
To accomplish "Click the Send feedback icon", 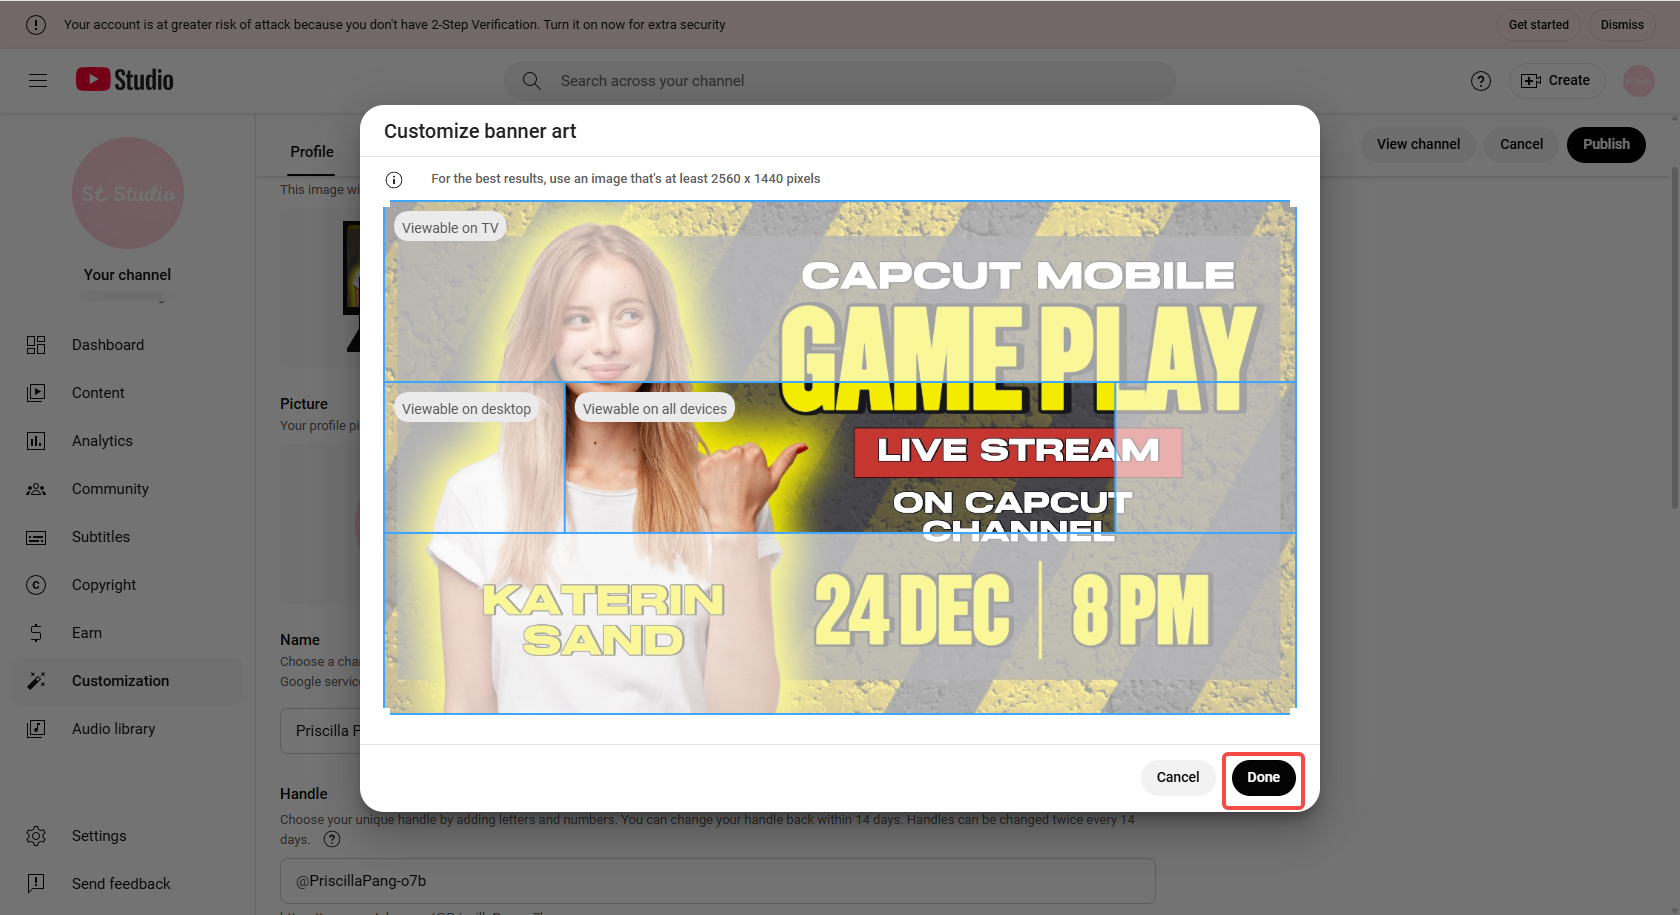I will click(36, 884).
